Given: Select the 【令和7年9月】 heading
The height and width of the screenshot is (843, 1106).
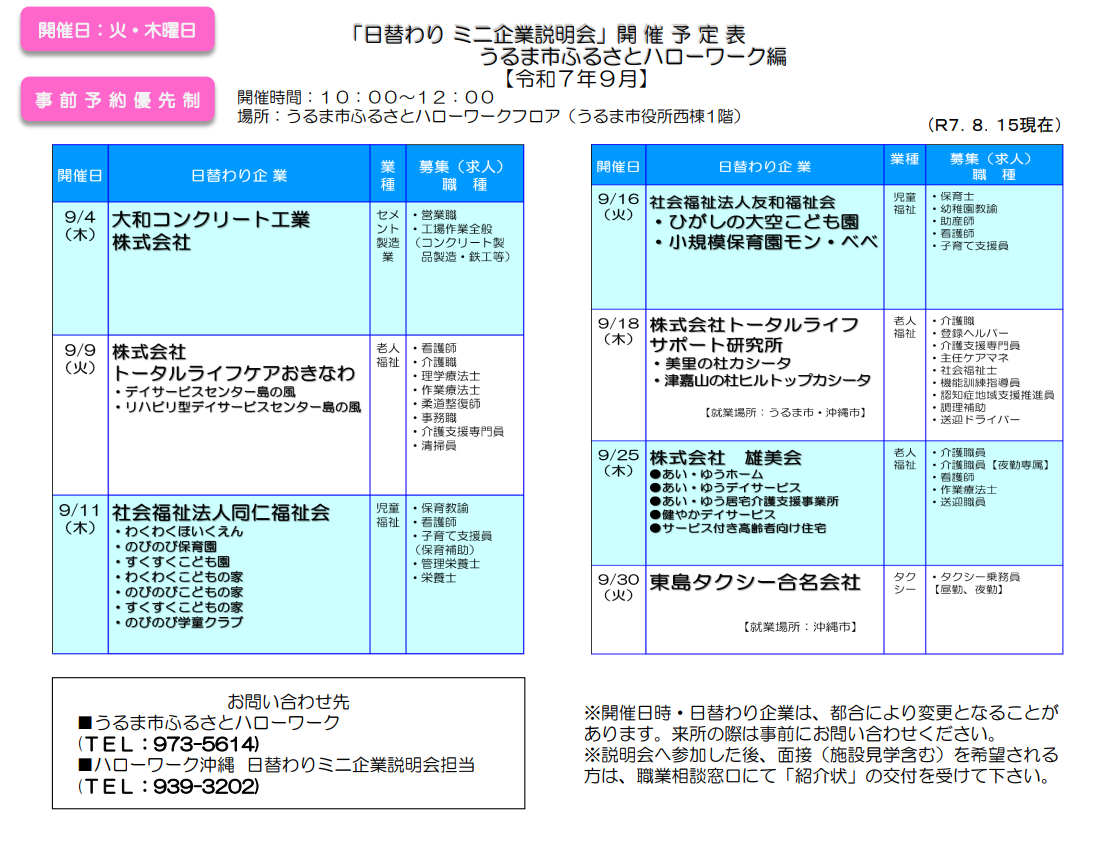Looking at the screenshot, I should 575,78.
